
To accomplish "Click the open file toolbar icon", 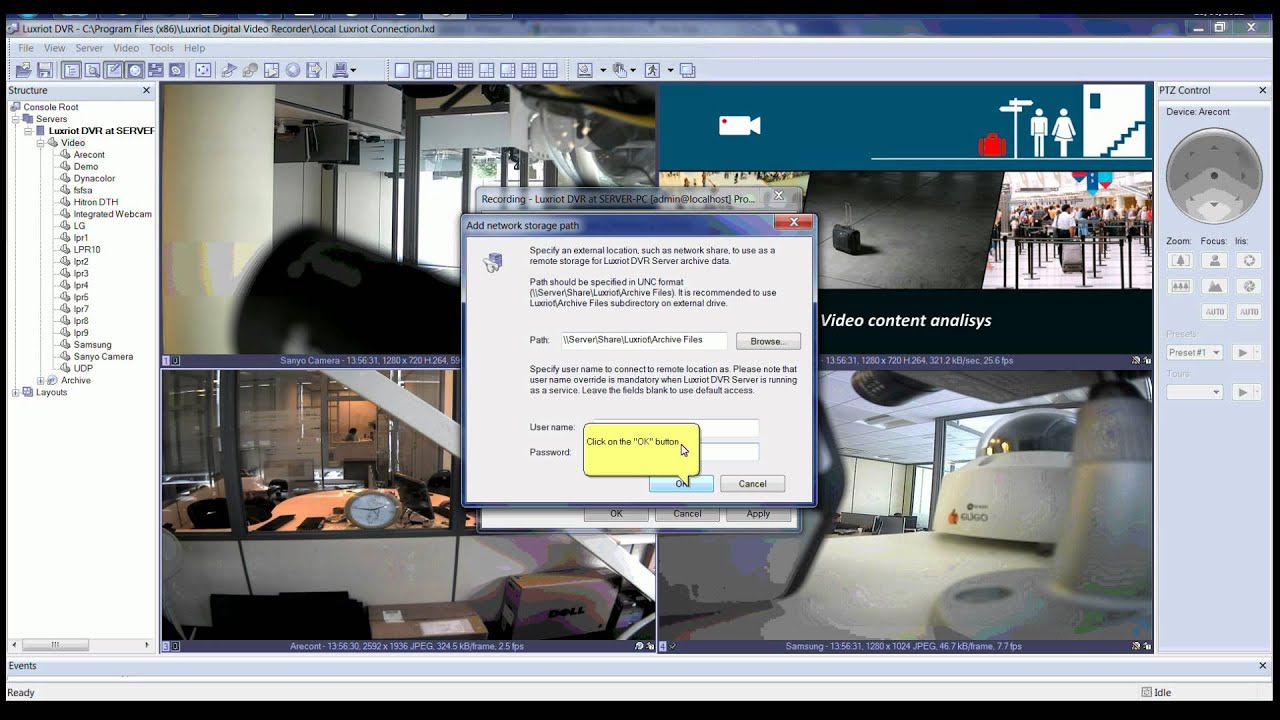I will [23, 70].
